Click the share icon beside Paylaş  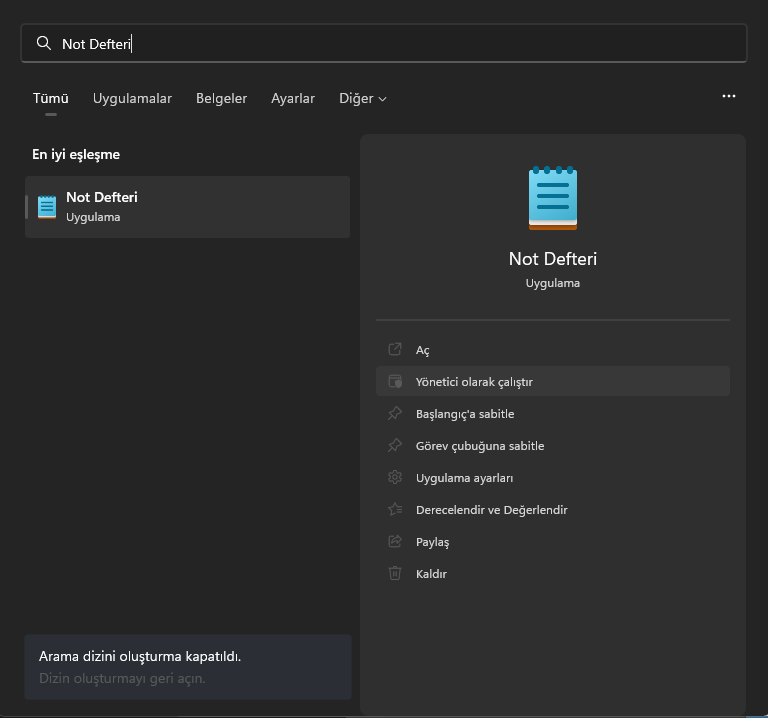coord(395,542)
